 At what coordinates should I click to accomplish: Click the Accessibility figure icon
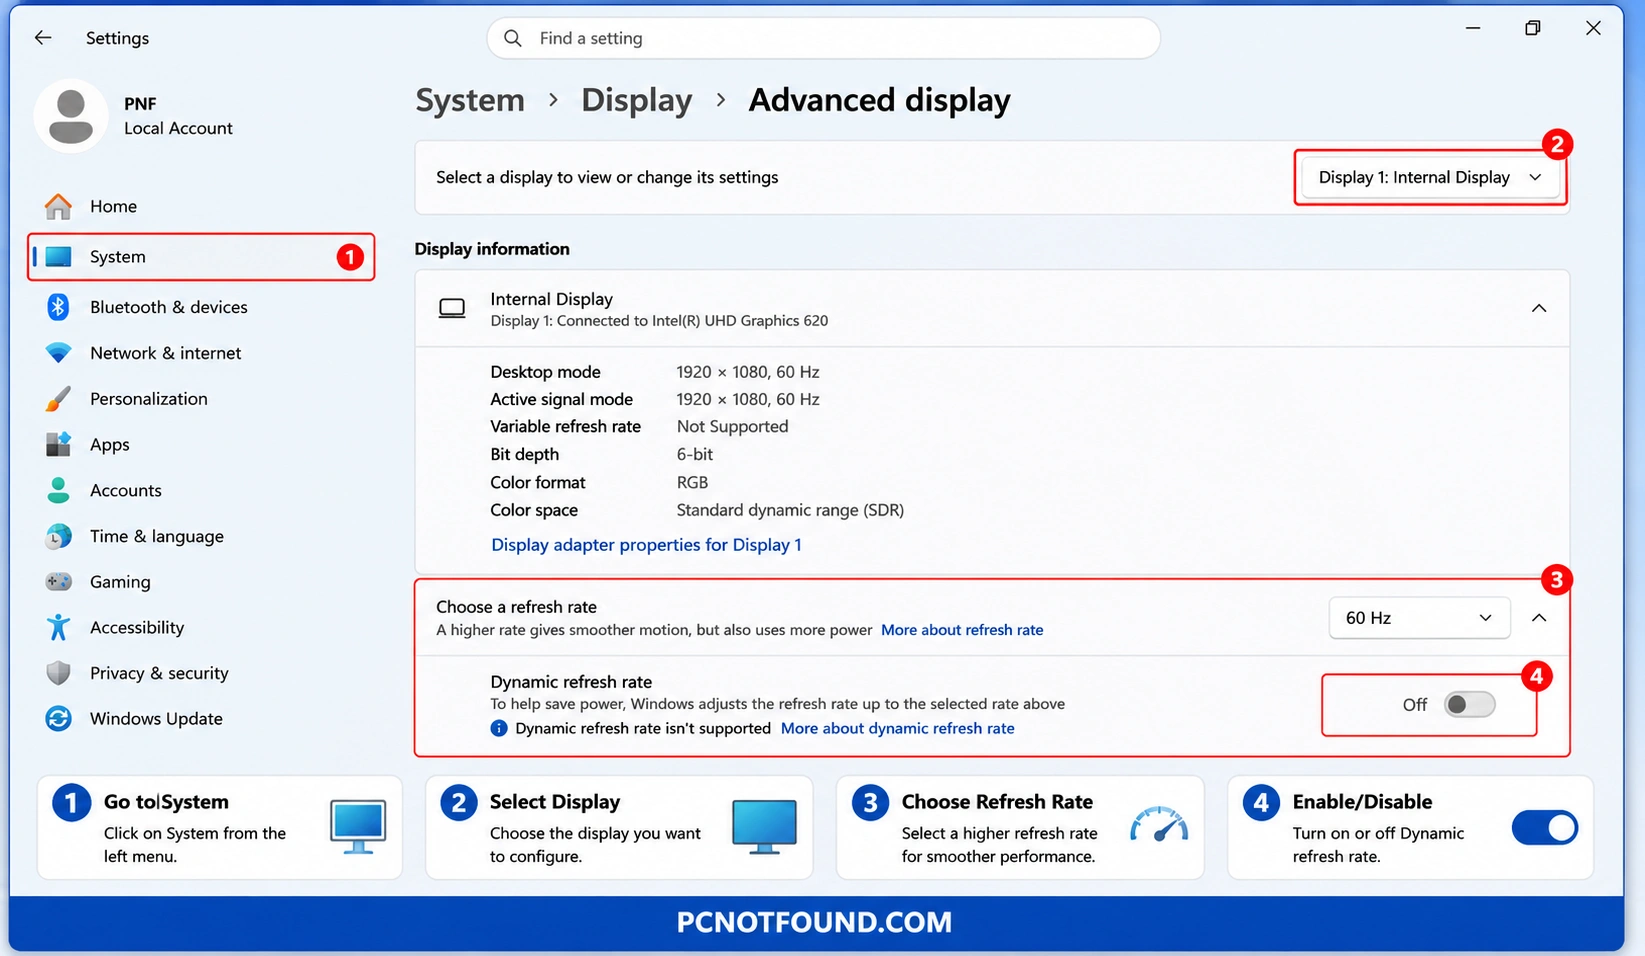58,627
